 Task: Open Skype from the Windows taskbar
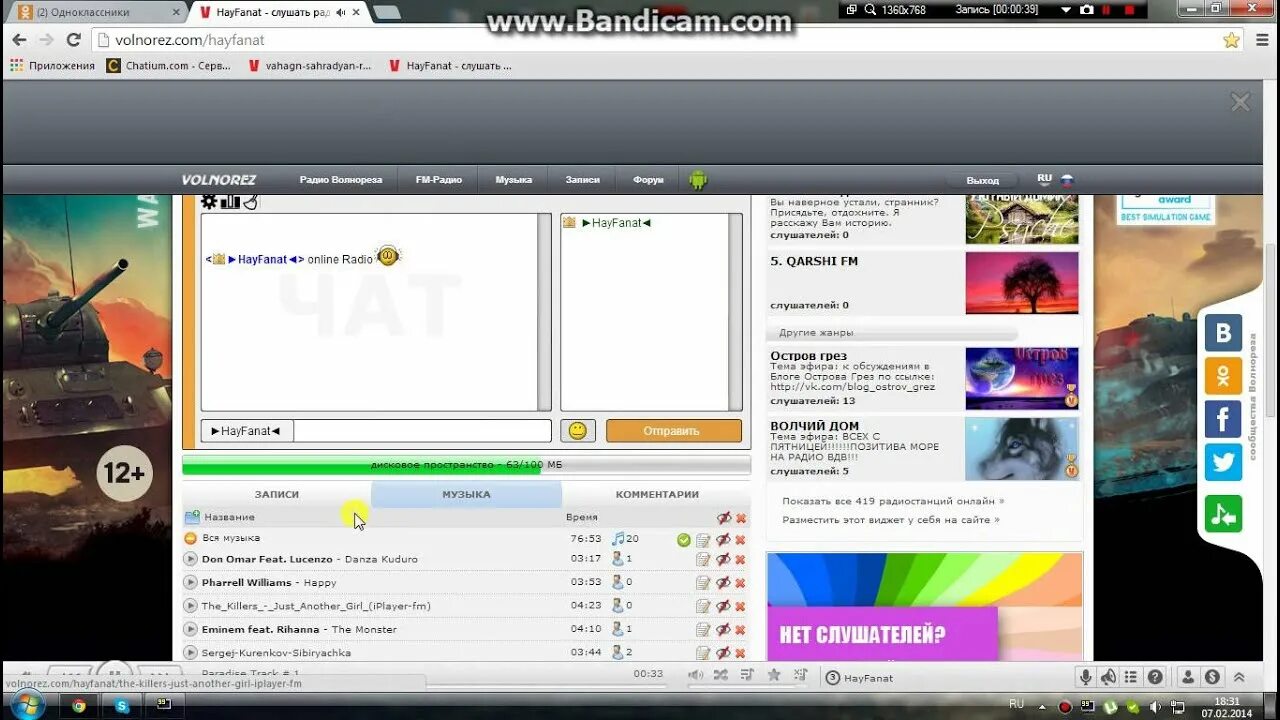[122, 705]
